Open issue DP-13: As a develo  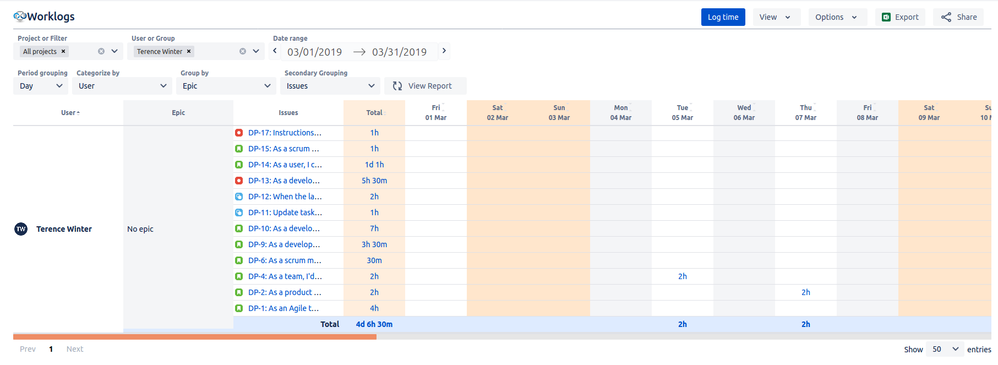pyautogui.click(x=285, y=181)
